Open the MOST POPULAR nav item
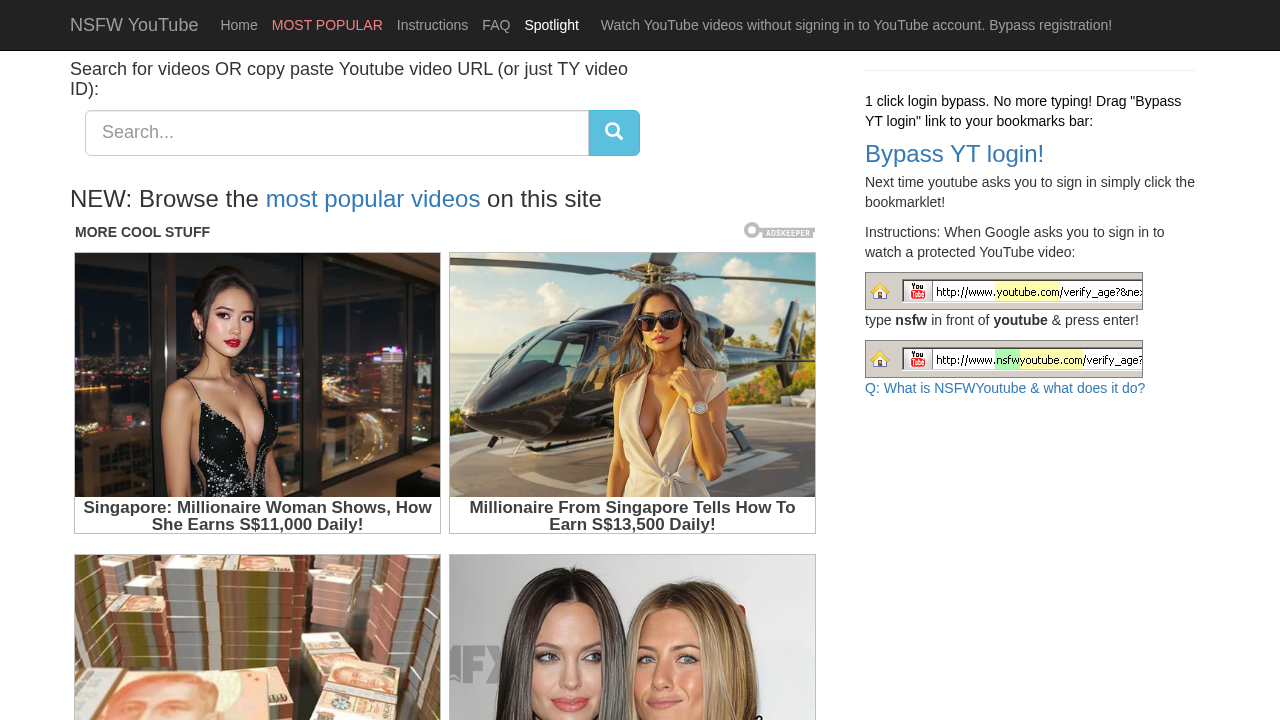 click(x=327, y=25)
